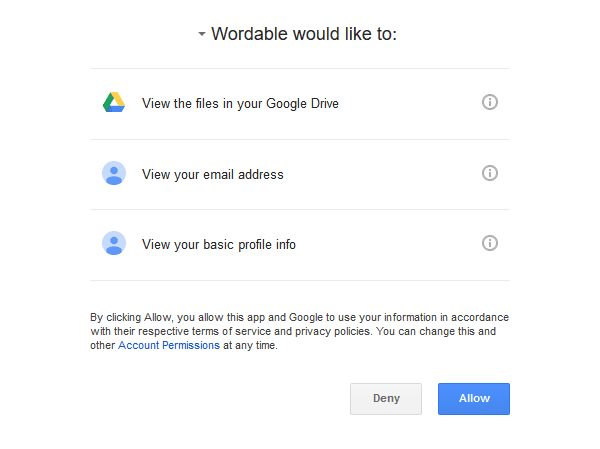The width and height of the screenshot is (600, 449).
Task: Click the avatar icon beside email address
Action: coord(114,173)
